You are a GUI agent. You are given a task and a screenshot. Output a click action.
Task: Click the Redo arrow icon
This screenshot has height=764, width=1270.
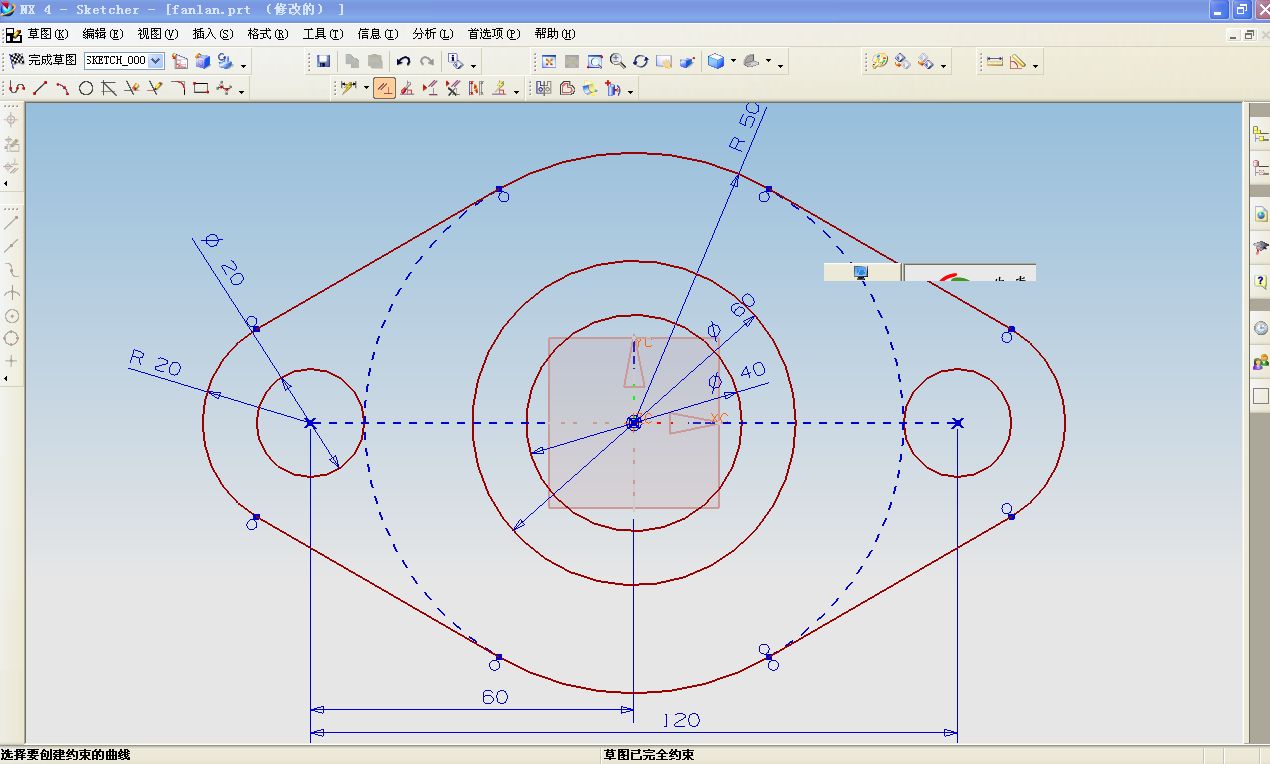[x=427, y=61]
